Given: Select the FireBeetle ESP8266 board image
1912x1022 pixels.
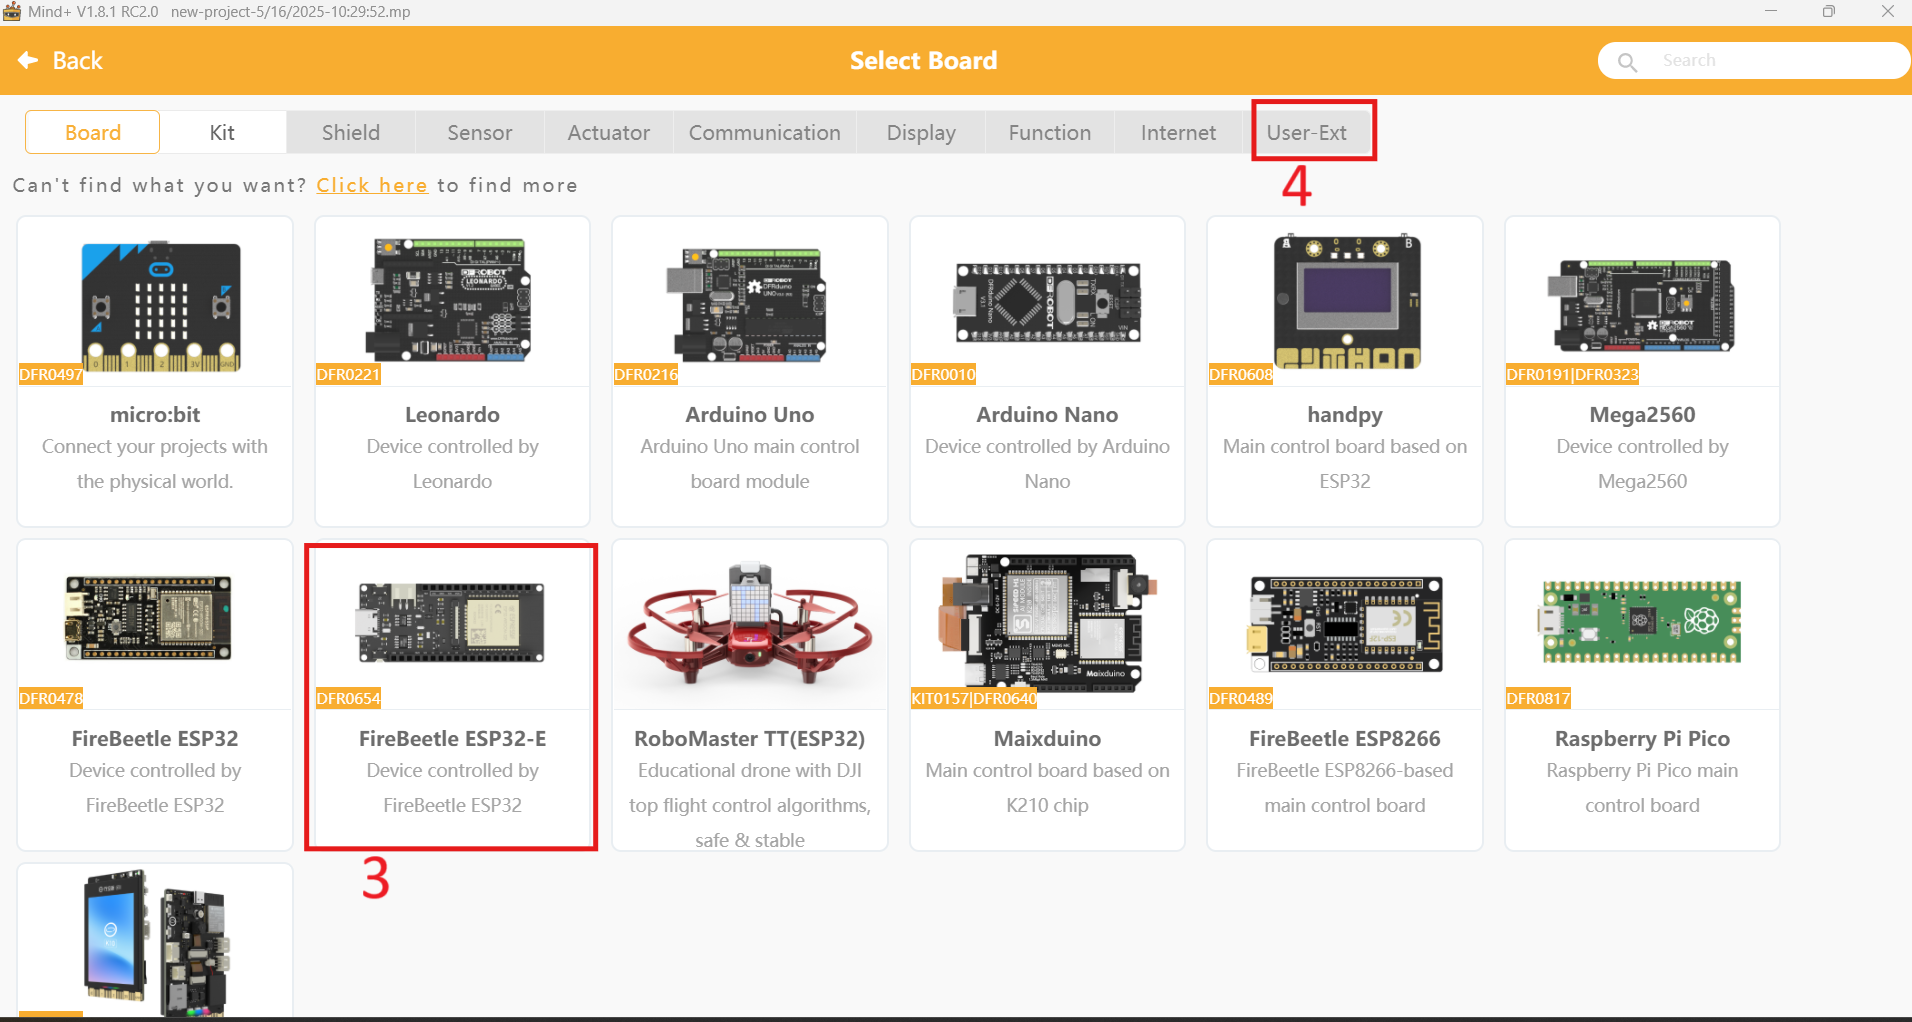Looking at the screenshot, I should point(1345,624).
